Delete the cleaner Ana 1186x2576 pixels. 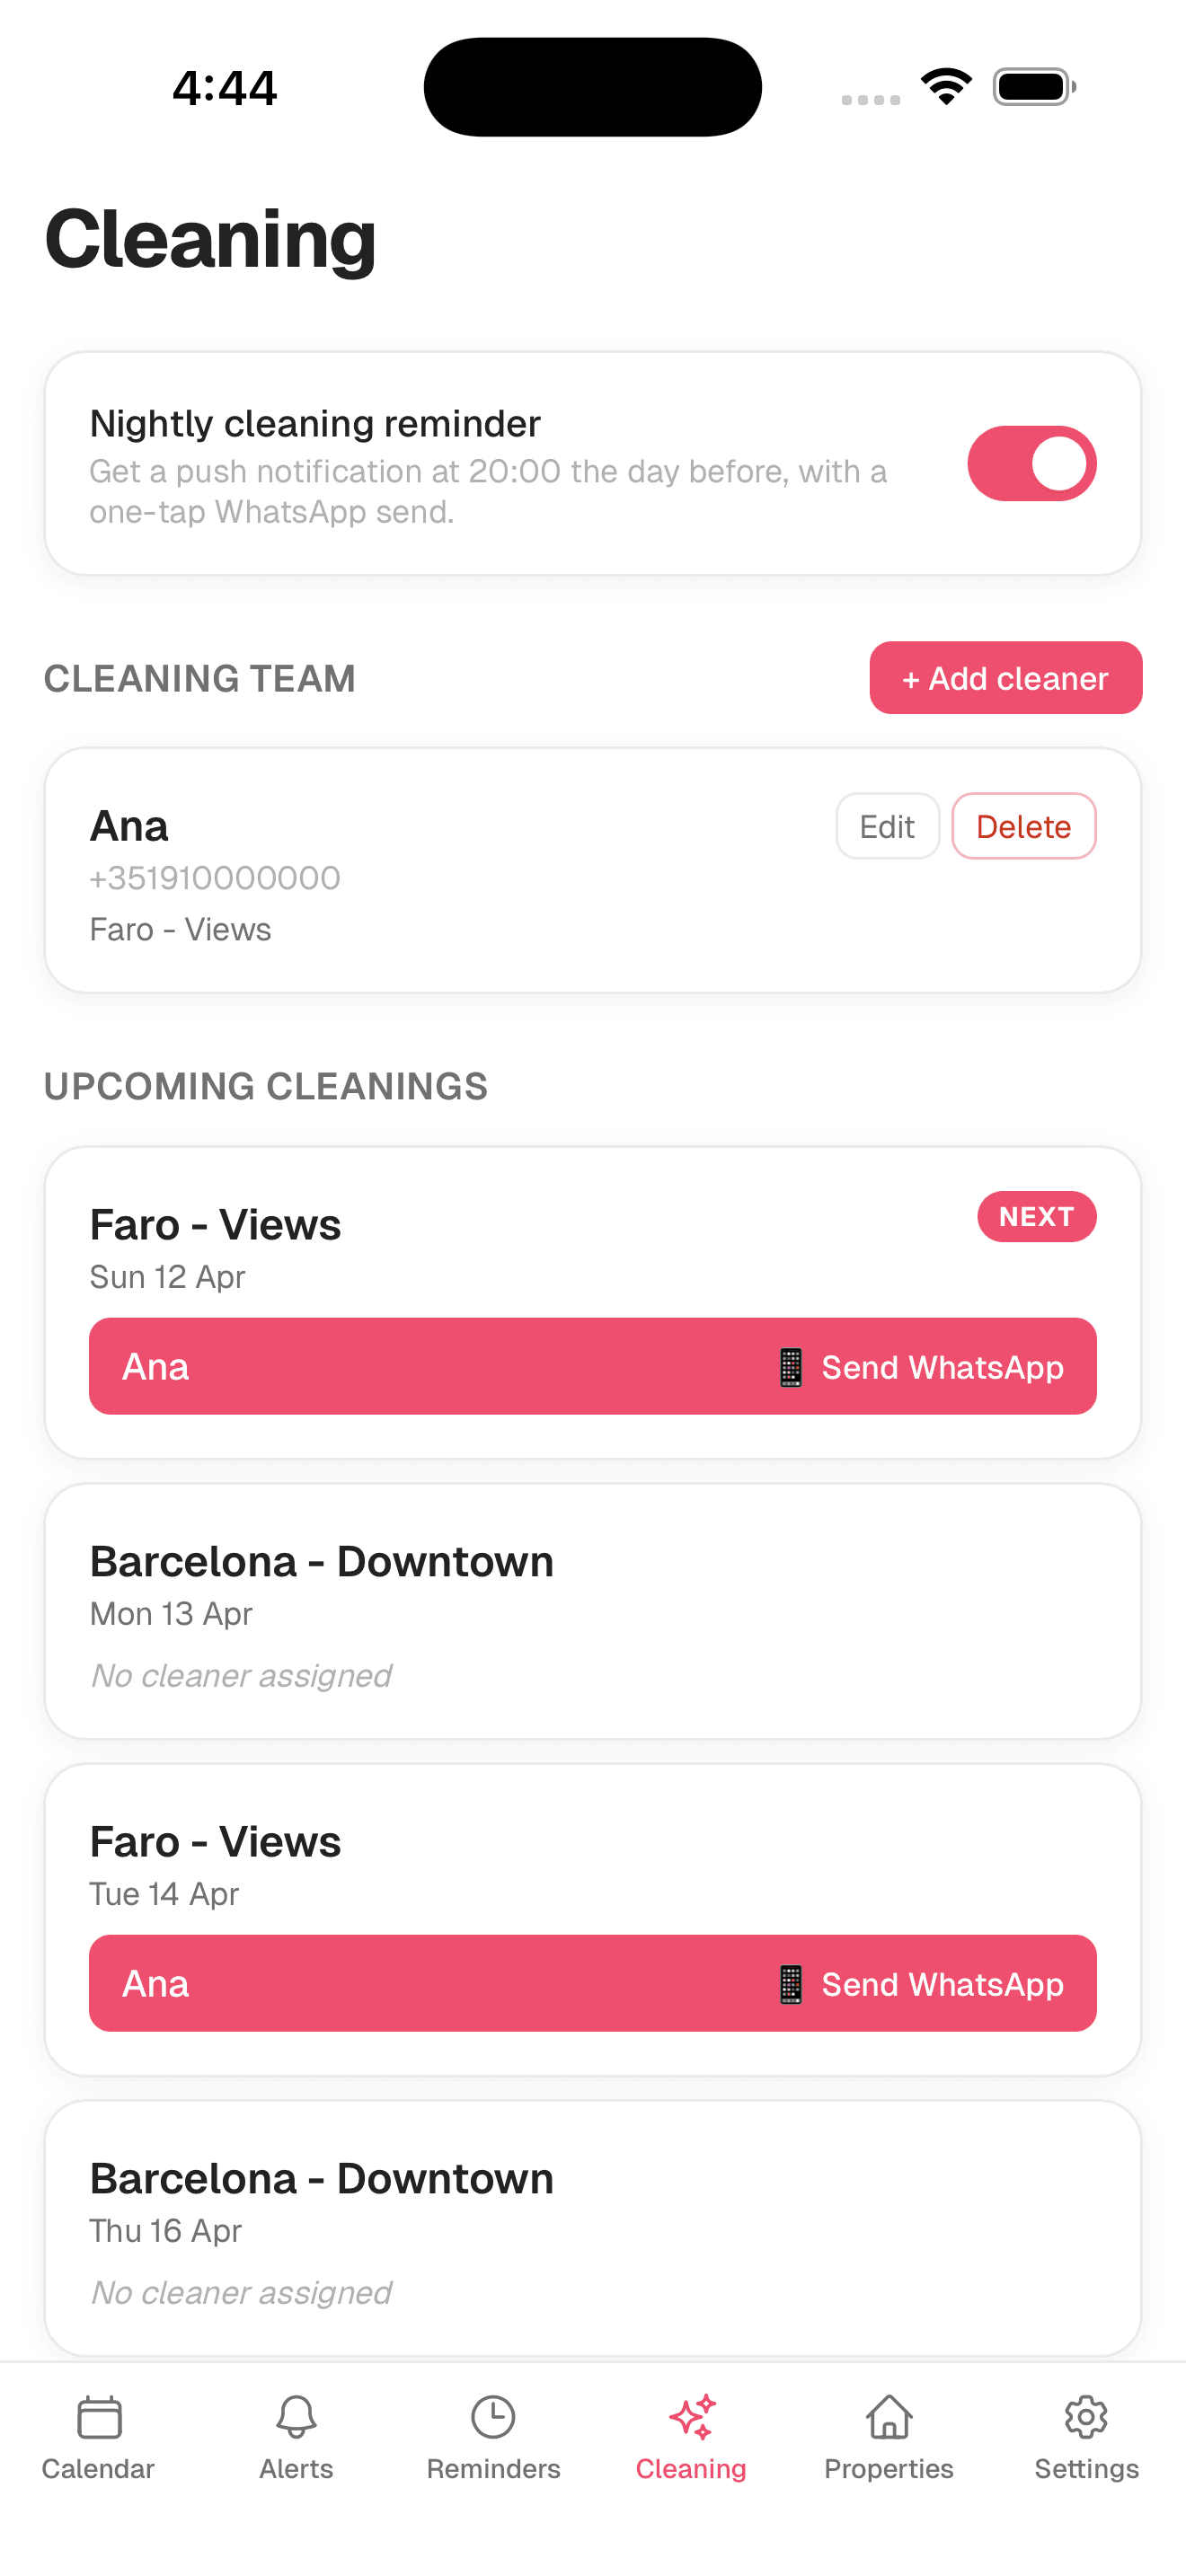(1023, 826)
